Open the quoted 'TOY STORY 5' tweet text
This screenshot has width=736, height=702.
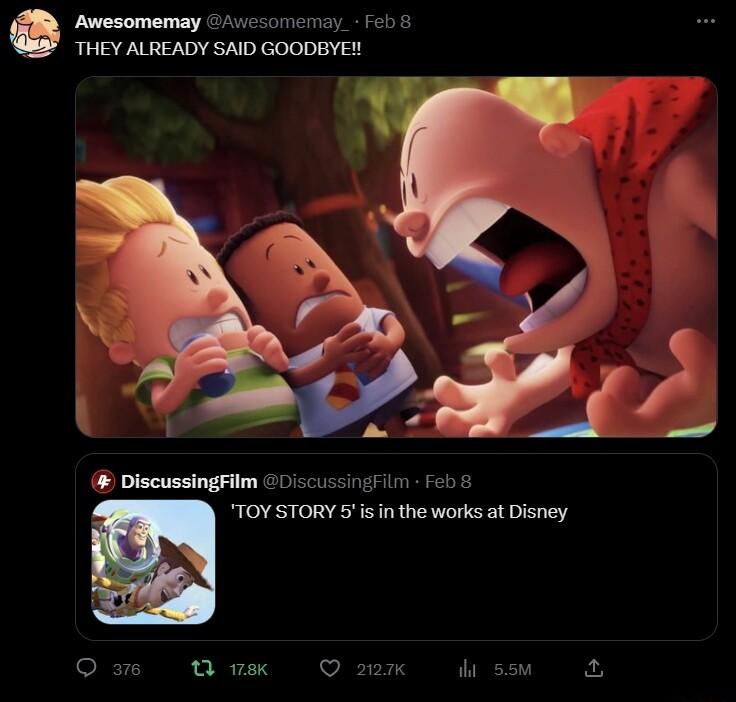(398, 512)
